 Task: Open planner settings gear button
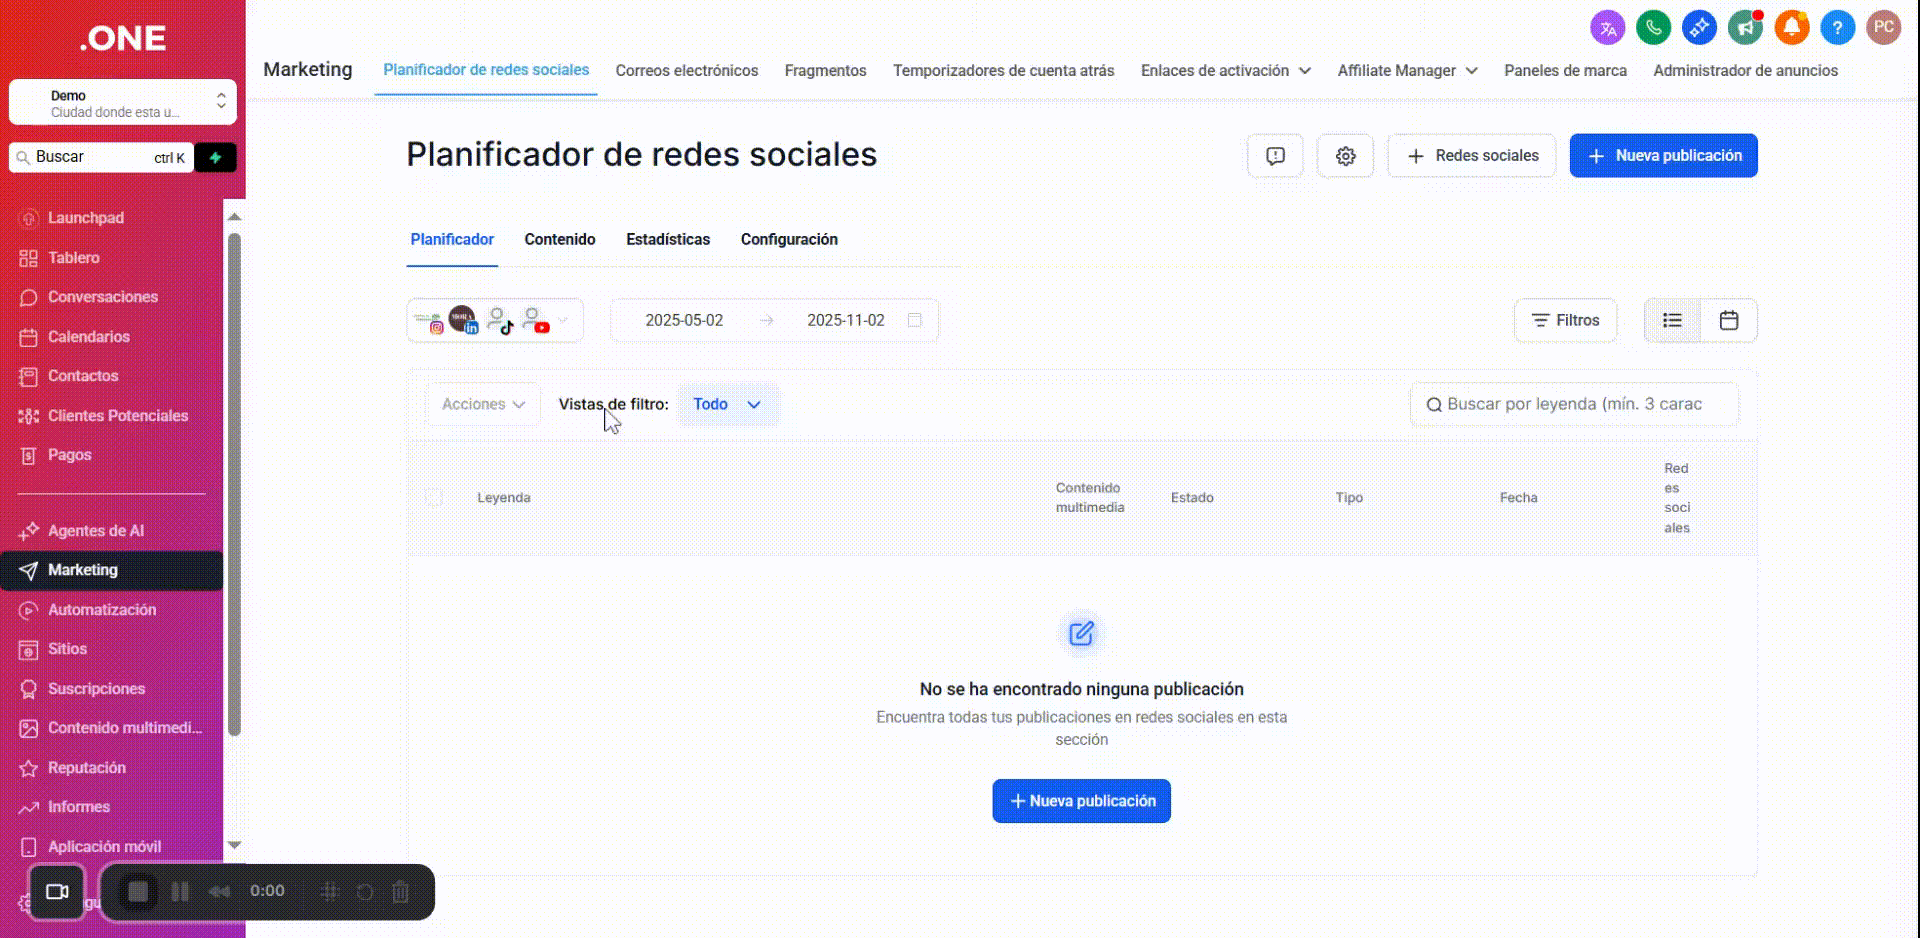[x=1345, y=156]
